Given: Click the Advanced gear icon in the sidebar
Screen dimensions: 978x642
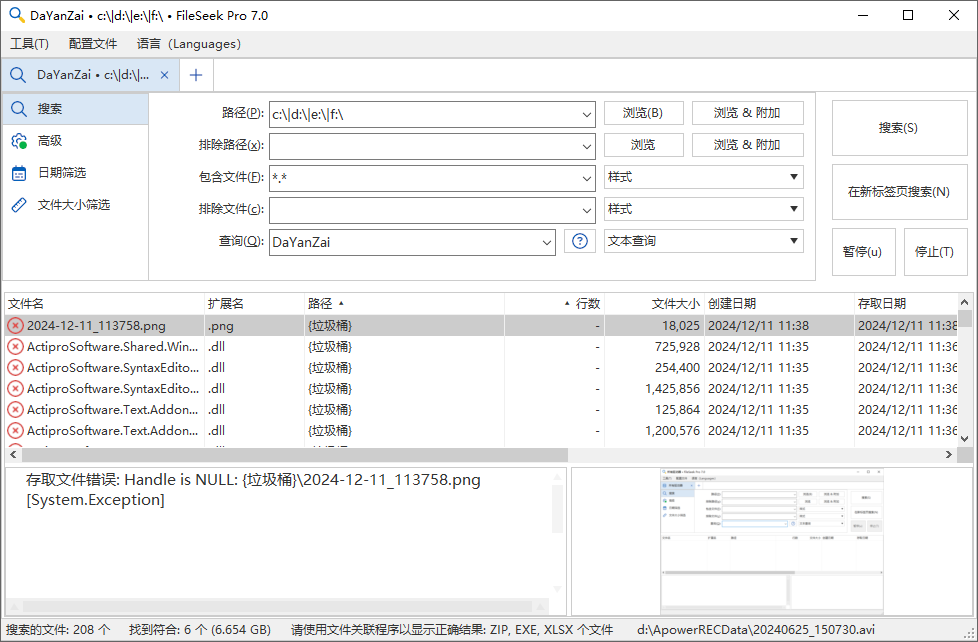Looking at the screenshot, I should pos(19,141).
